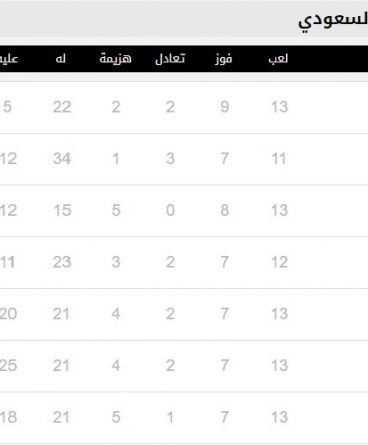Select the 20 goals-against cell

[x=8, y=314]
